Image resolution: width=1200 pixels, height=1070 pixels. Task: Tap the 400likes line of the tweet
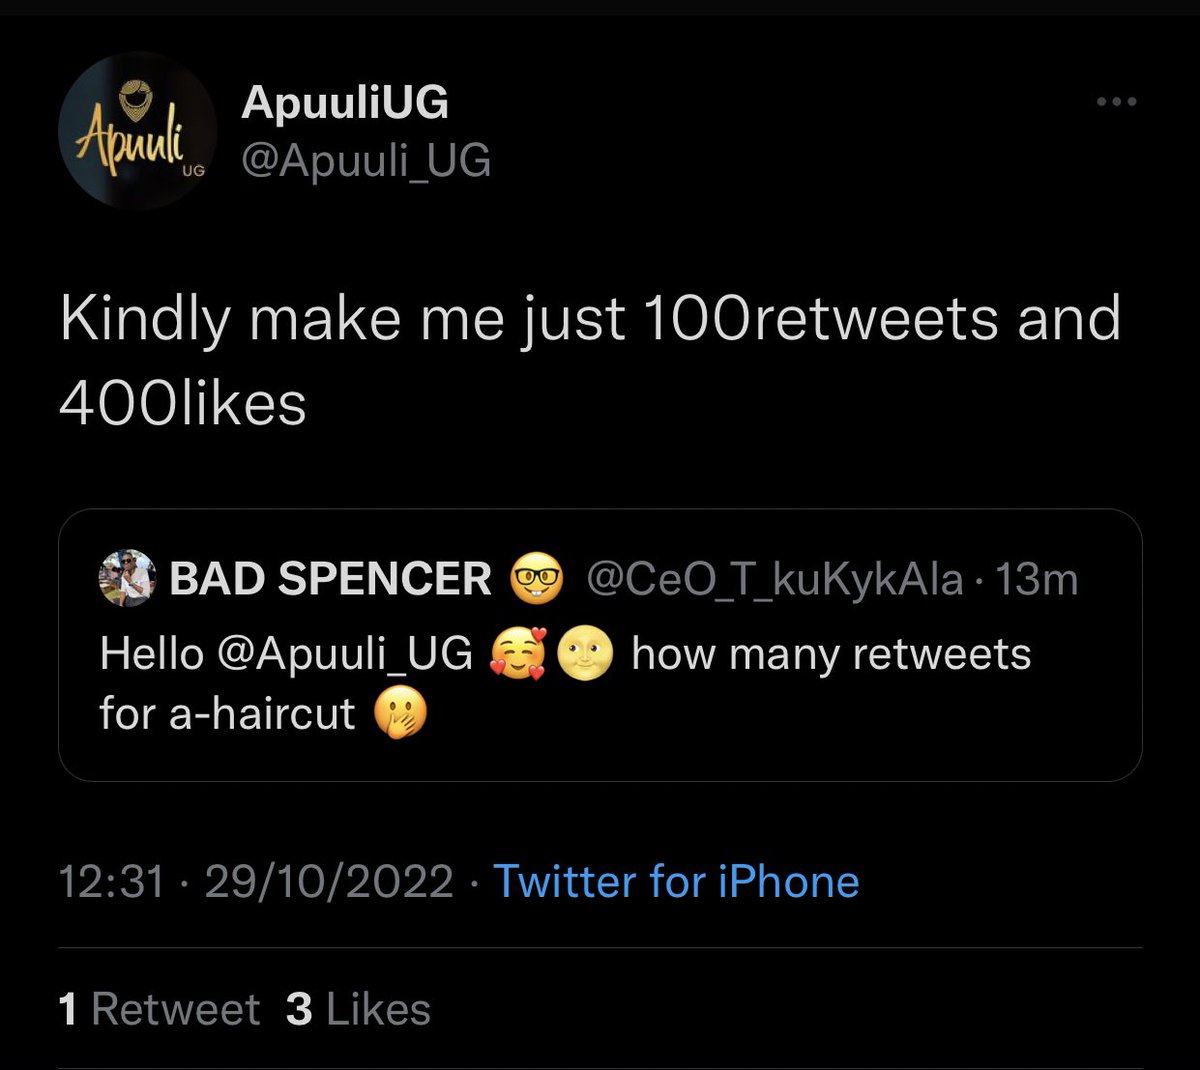tap(183, 403)
